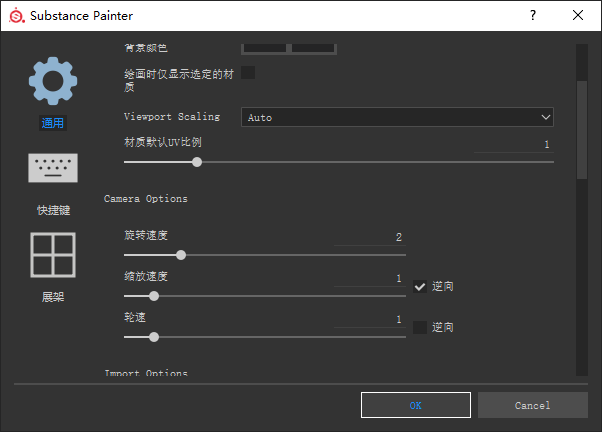Click the 旋转速度 slider handle

[181, 255]
